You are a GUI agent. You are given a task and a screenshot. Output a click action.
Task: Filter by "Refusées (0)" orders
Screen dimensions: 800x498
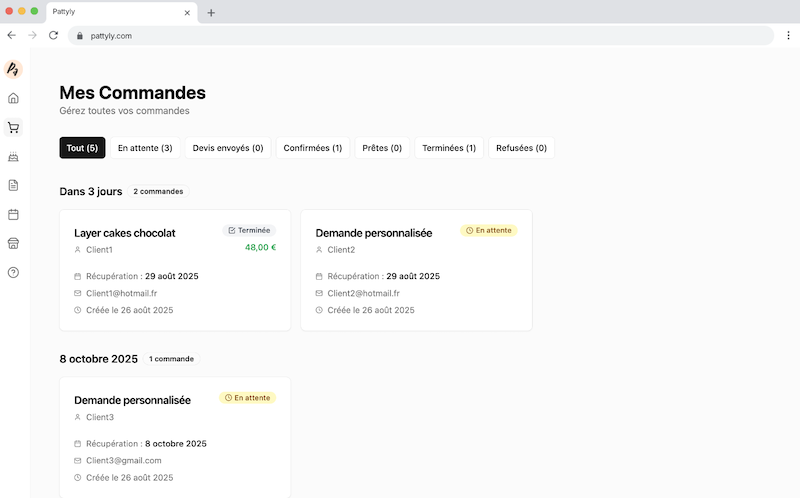coord(521,148)
